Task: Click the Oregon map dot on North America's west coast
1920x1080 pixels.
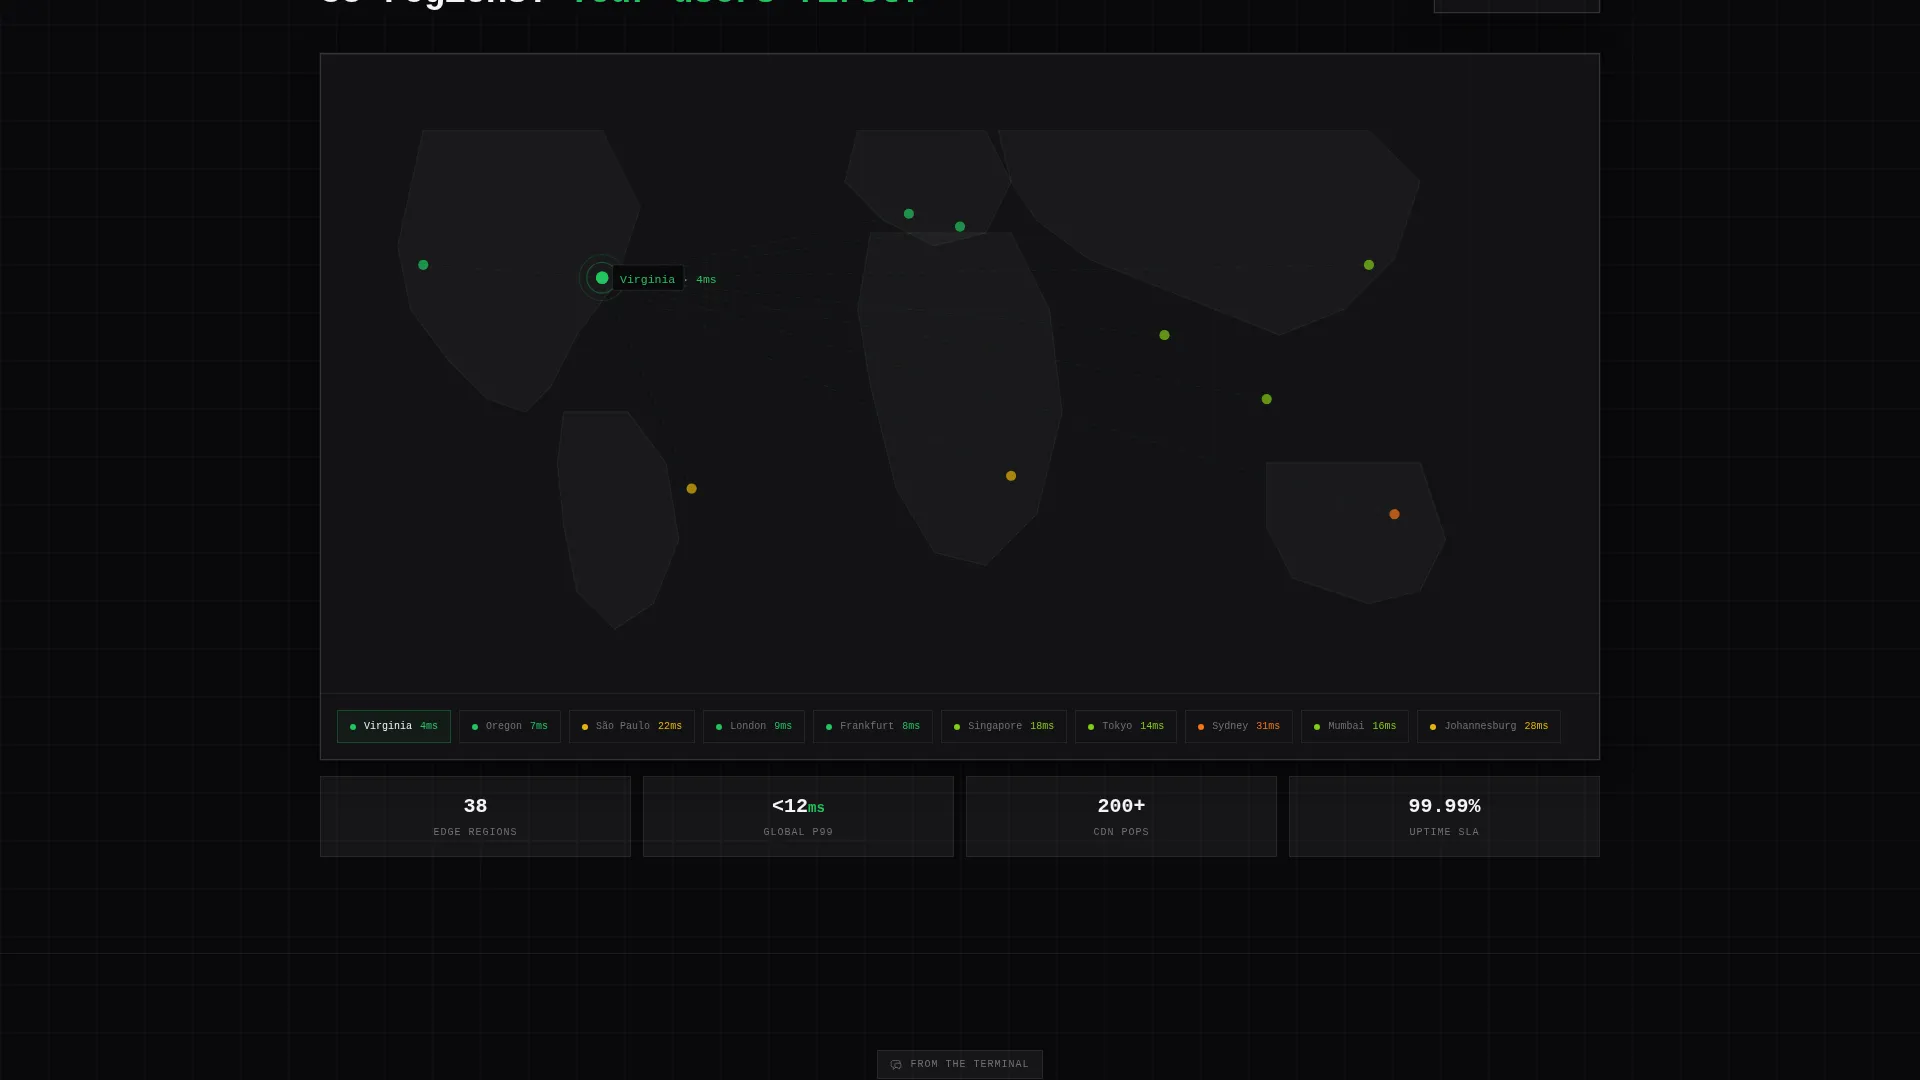Action: [x=423, y=265]
